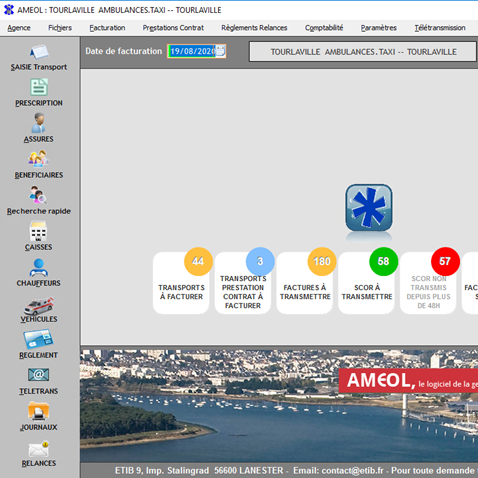Click the AMEOL title bar app icon
This screenshot has width=478, height=478.
(9, 10)
